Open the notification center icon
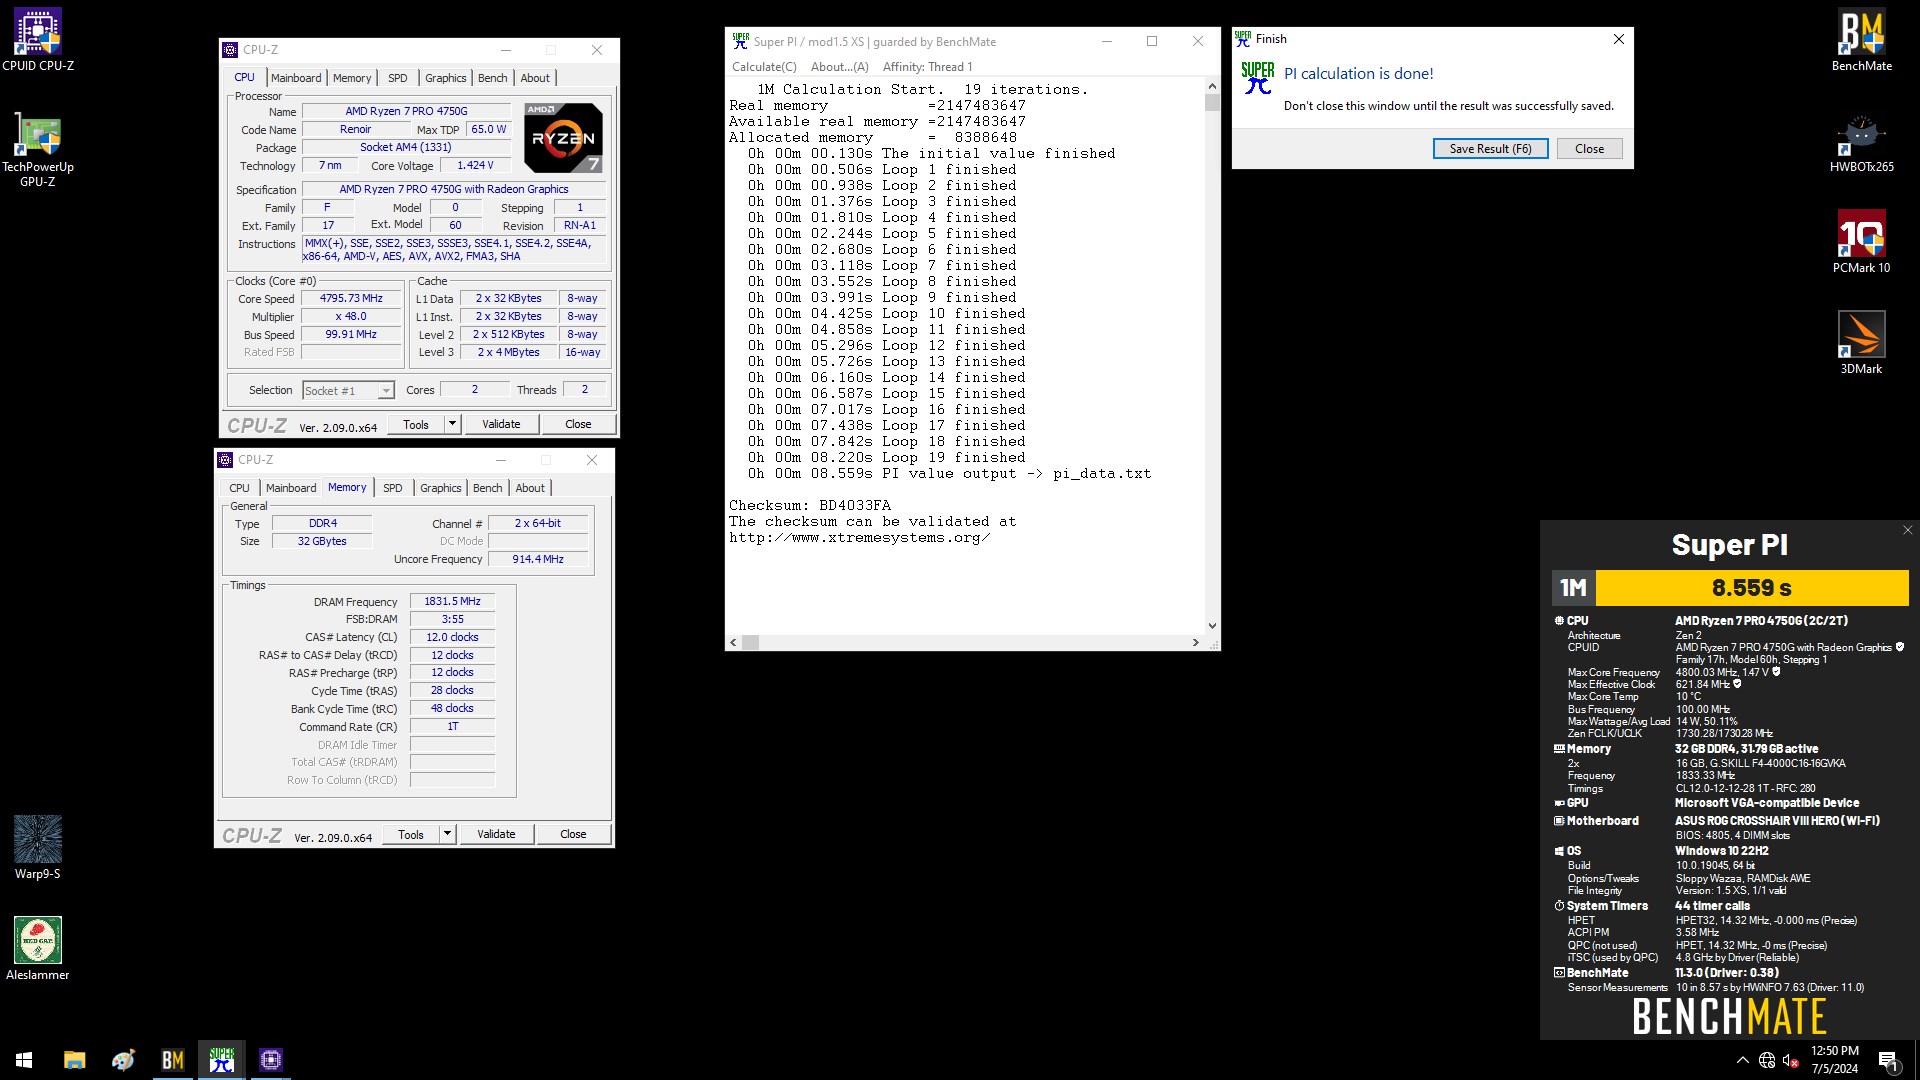1920x1080 pixels. tap(1888, 1060)
